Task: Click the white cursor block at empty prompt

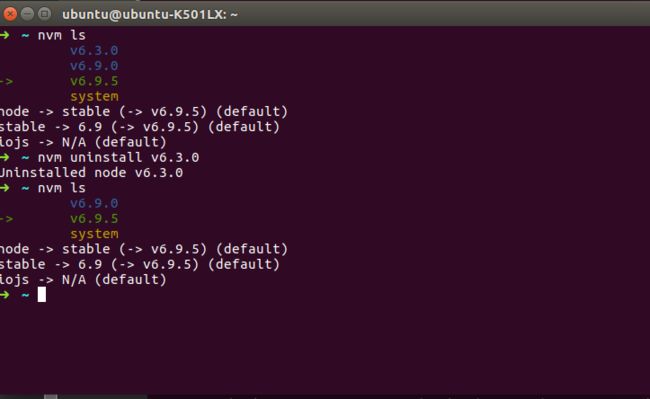Action: pyautogui.click(x=42, y=295)
